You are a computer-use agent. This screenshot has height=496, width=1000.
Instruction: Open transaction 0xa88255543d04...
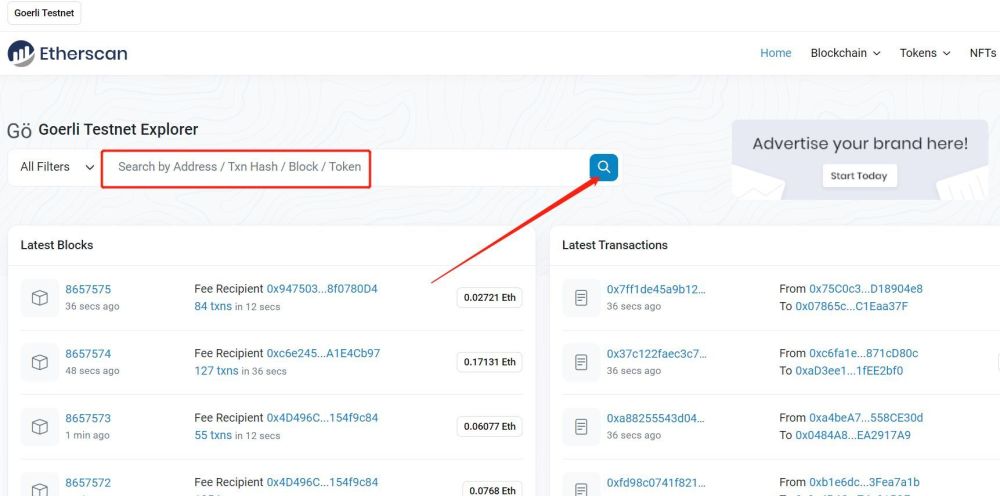pos(656,418)
